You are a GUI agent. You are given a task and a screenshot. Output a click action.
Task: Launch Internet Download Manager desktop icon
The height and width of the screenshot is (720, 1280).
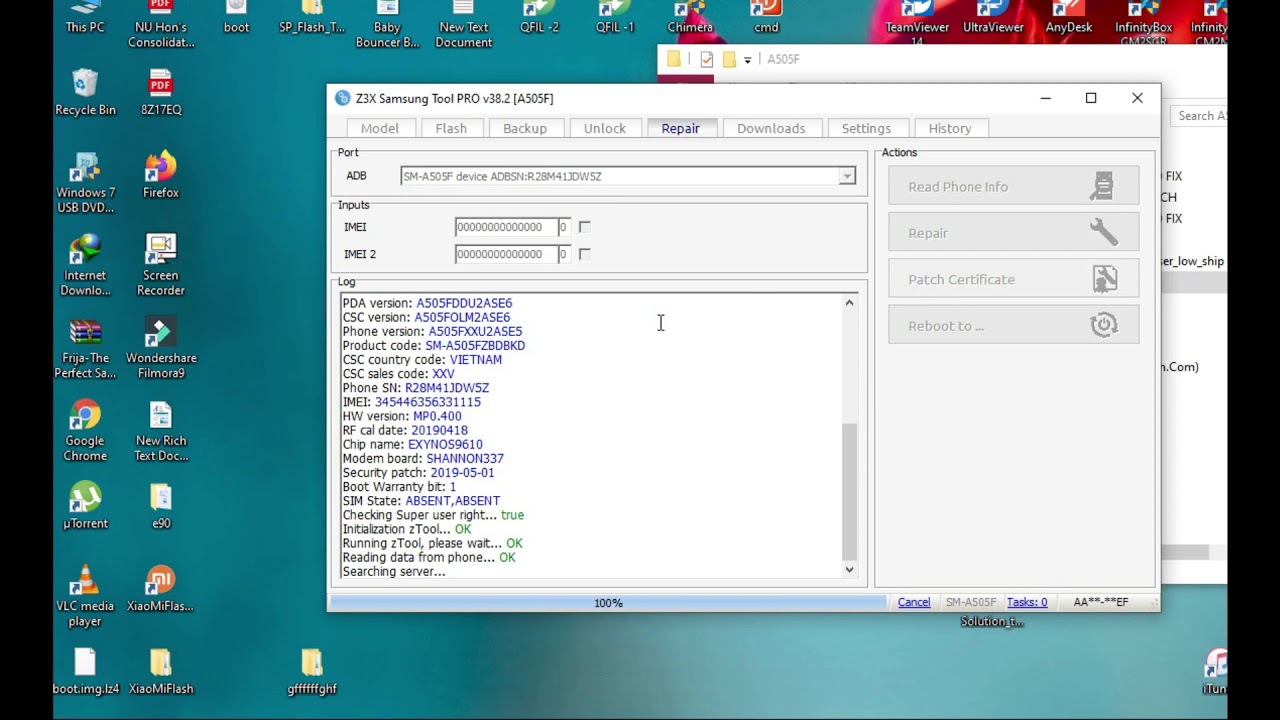tap(85, 265)
